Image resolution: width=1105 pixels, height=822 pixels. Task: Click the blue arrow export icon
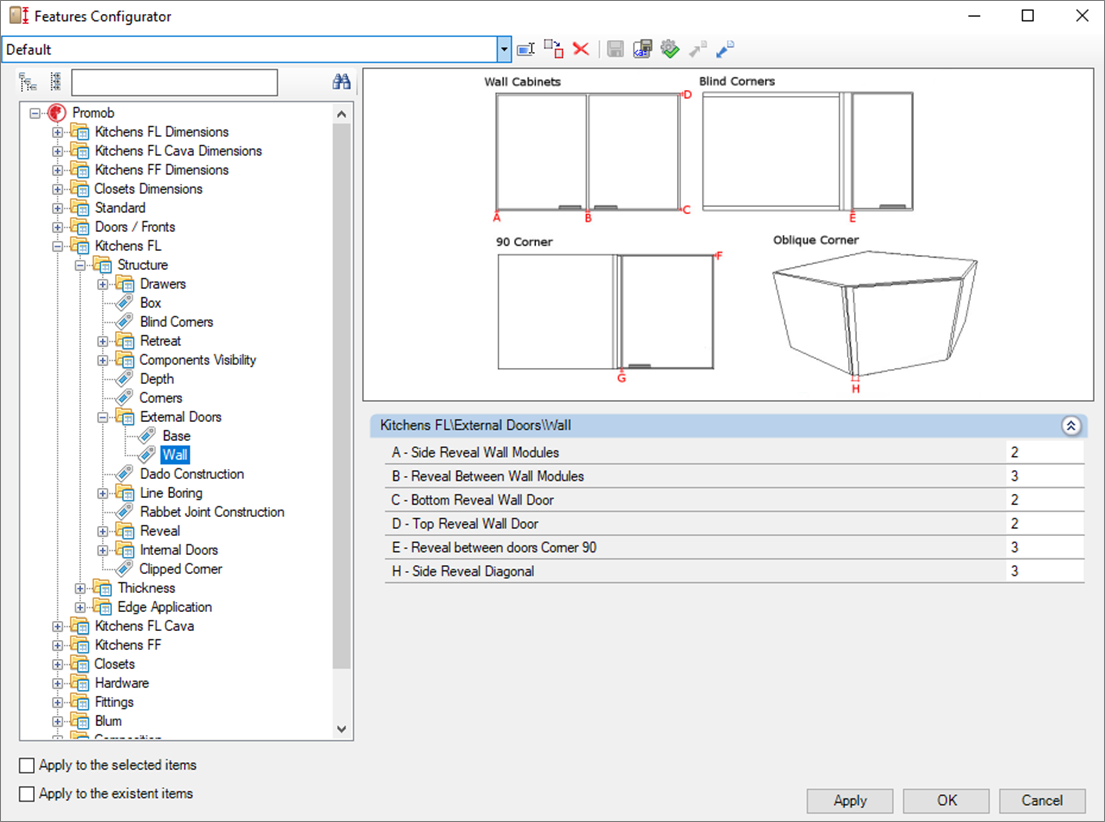[725, 49]
